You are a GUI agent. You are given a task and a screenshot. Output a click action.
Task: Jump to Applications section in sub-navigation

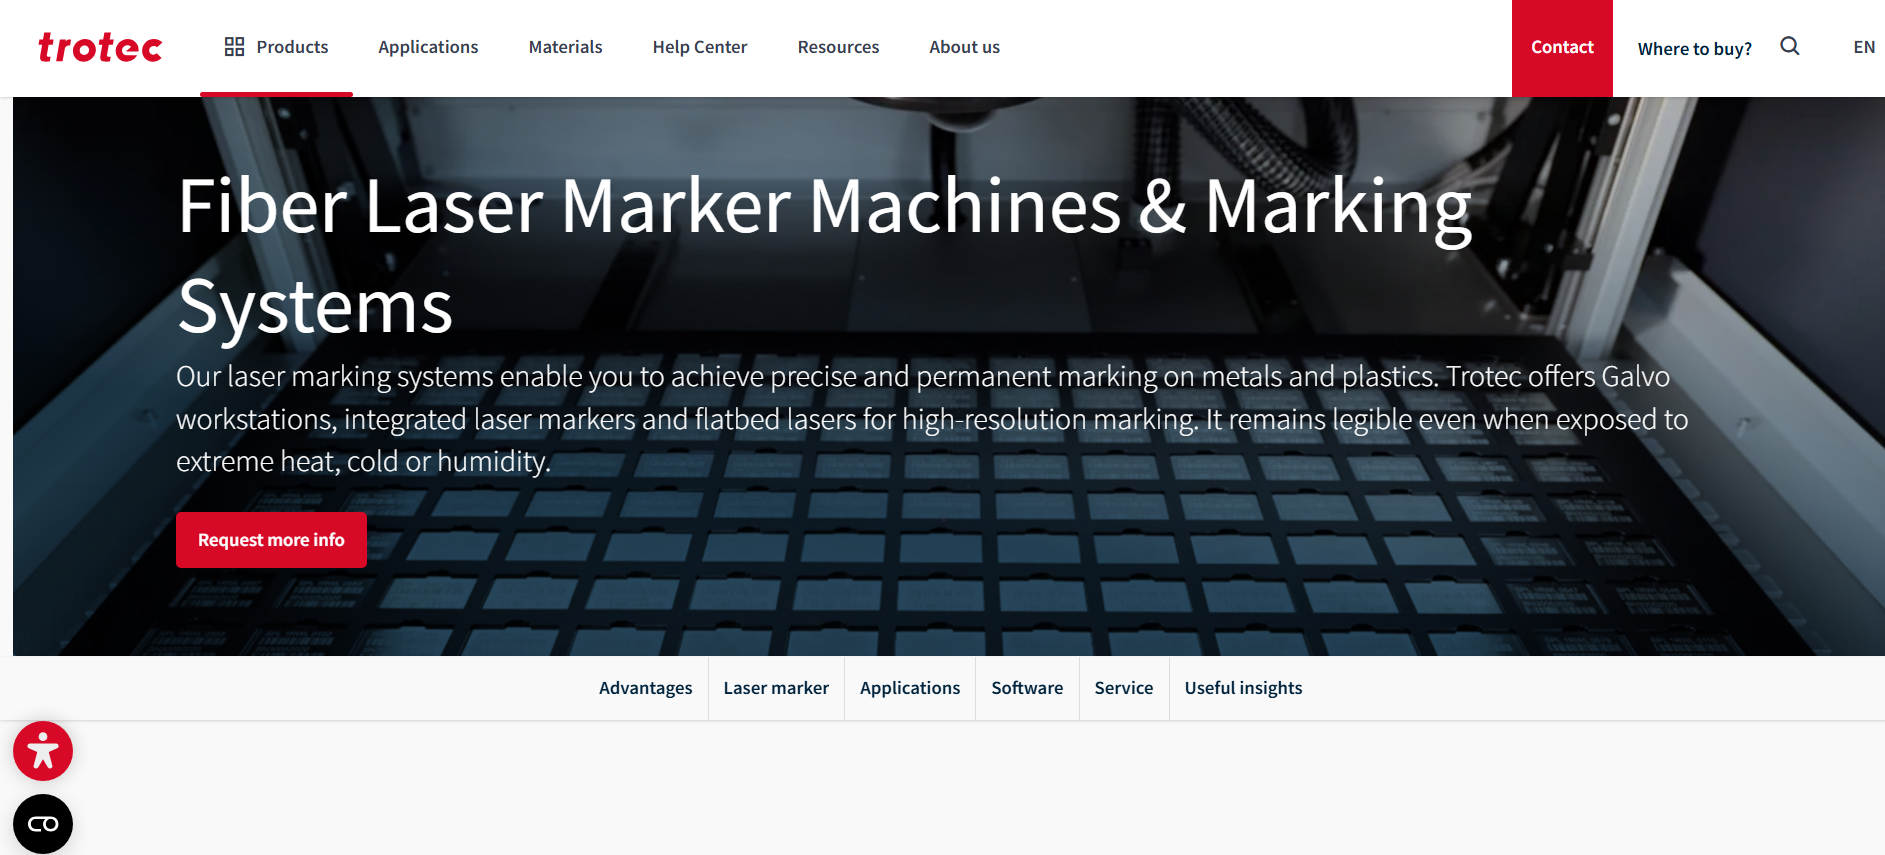(910, 688)
